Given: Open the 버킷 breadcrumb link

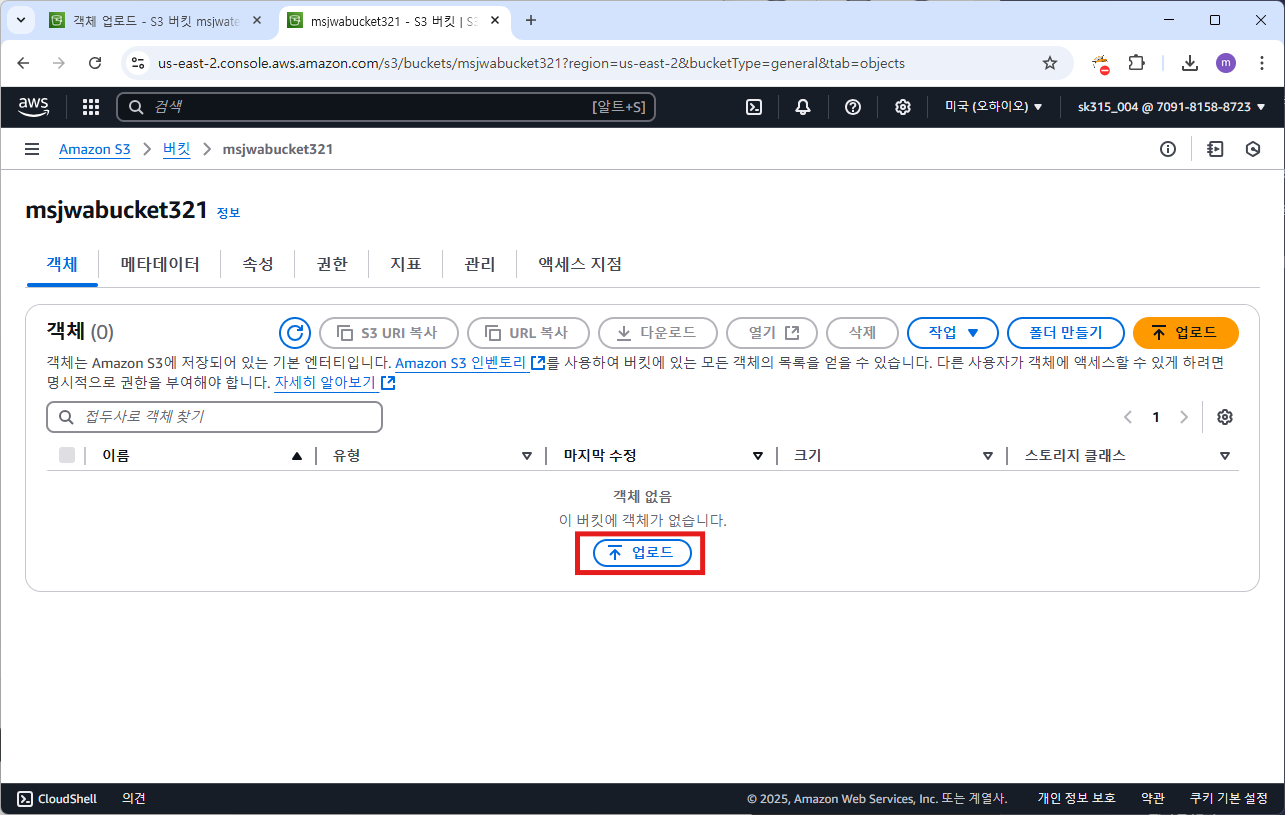Looking at the screenshot, I should (177, 149).
